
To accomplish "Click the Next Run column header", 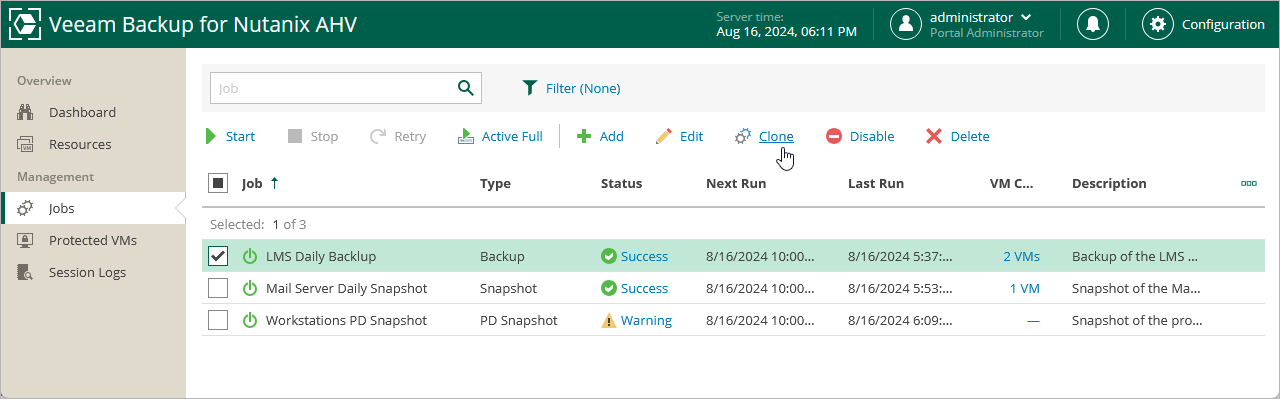I will point(735,183).
